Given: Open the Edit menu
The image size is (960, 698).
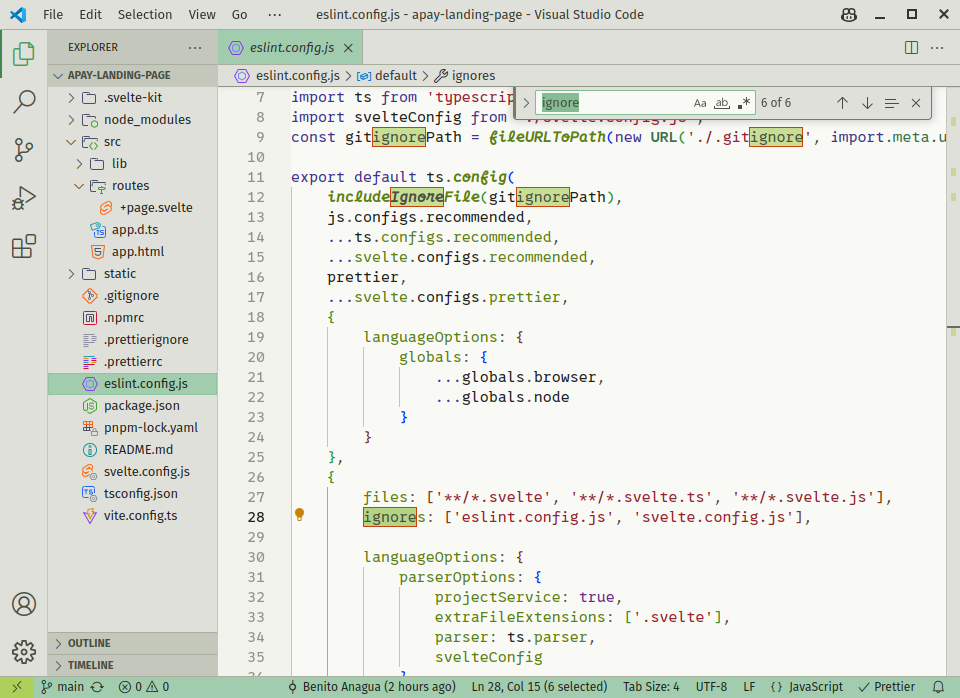Looking at the screenshot, I should tap(90, 15).
